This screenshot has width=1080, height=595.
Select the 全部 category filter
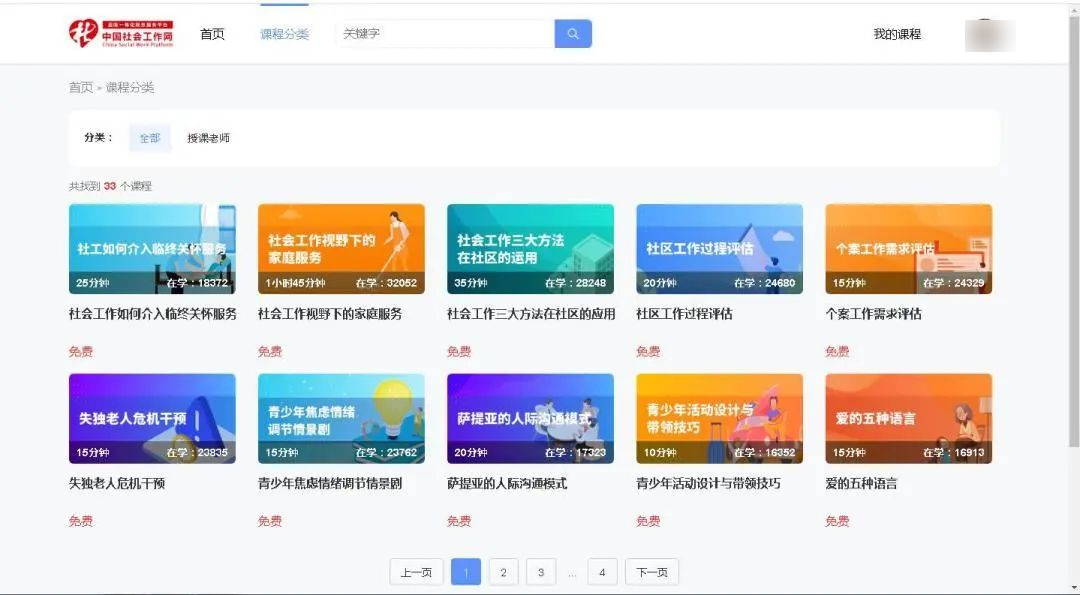[x=150, y=138]
